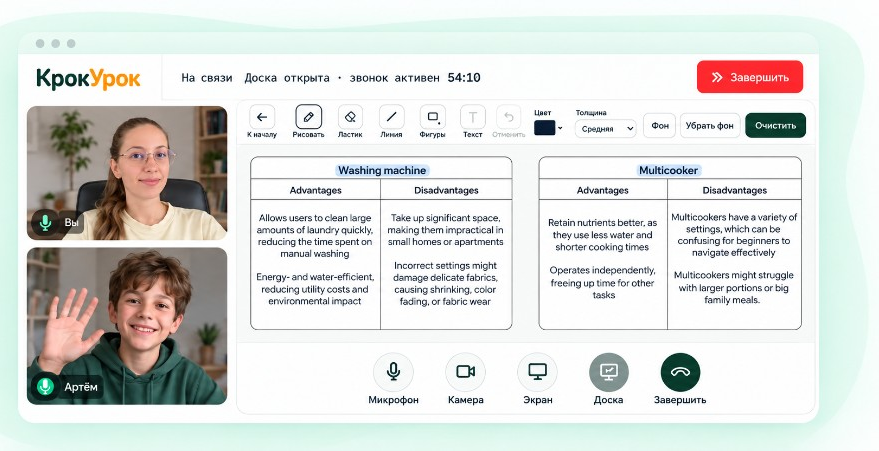
Task: Select the Ластик eraser tool
Action: [x=350, y=117]
